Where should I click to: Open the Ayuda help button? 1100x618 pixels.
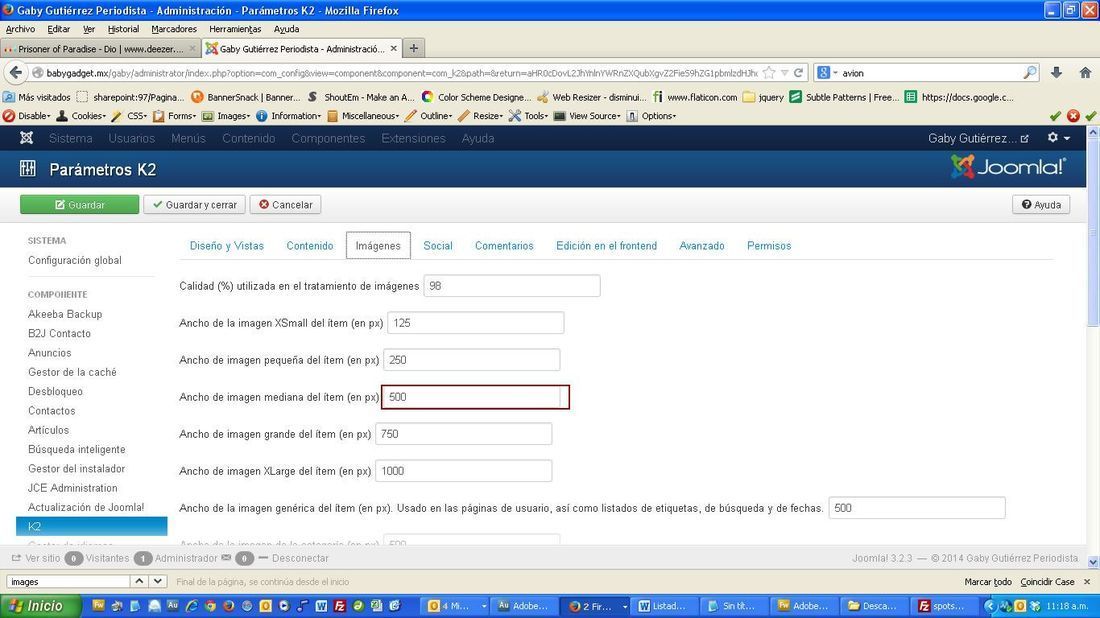pos(1041,205)
